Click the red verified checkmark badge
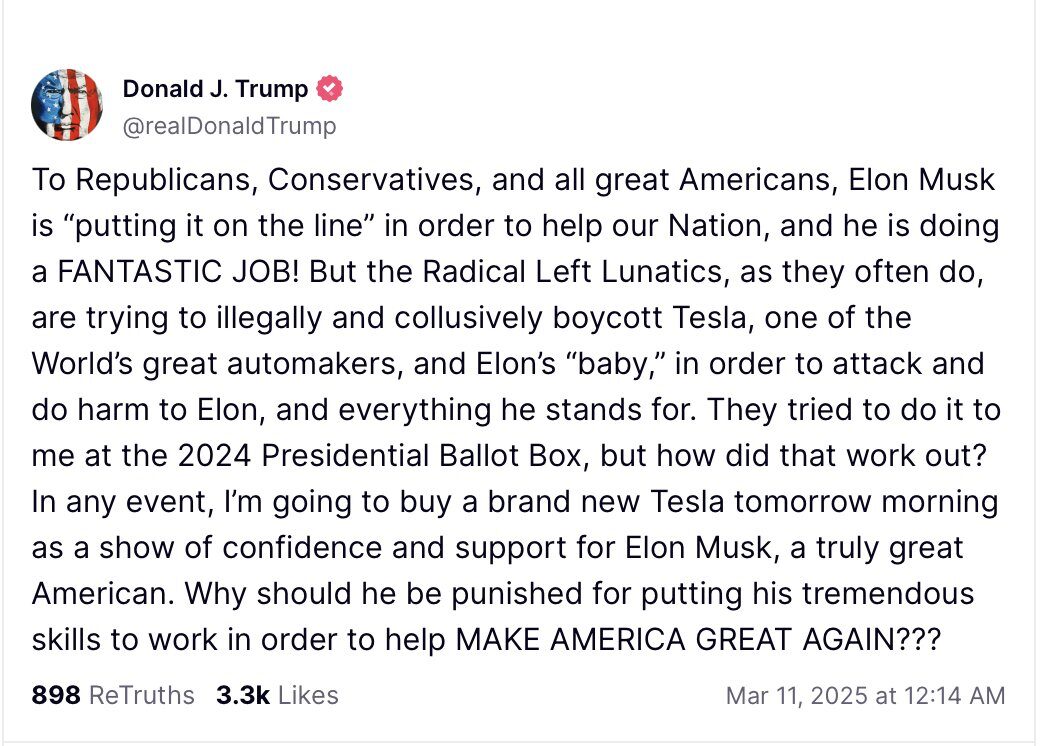The width and height of the screenshot is (1044, 746). [329, 88]
